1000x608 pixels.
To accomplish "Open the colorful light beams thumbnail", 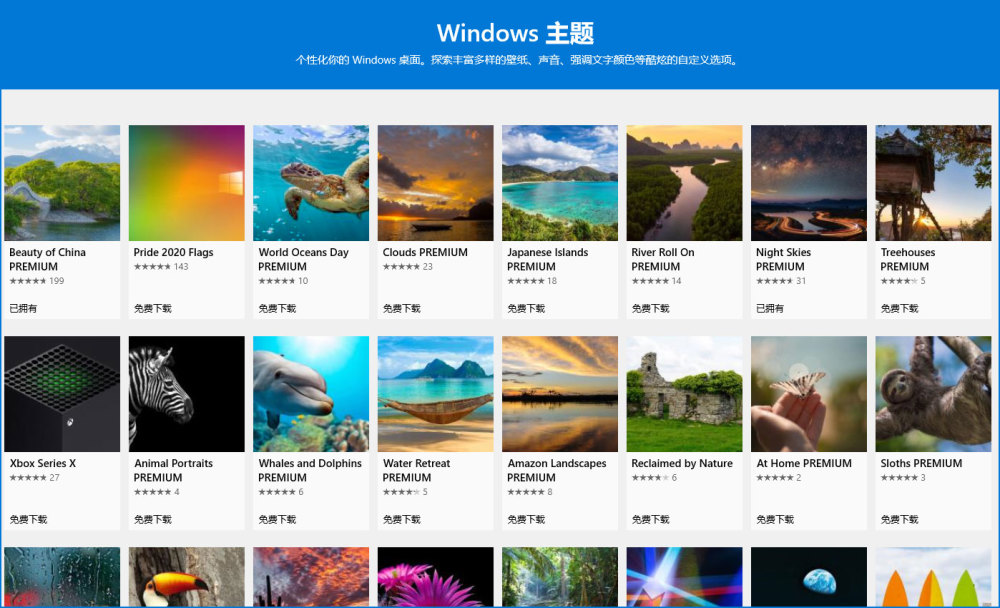I will pos(684,577).
